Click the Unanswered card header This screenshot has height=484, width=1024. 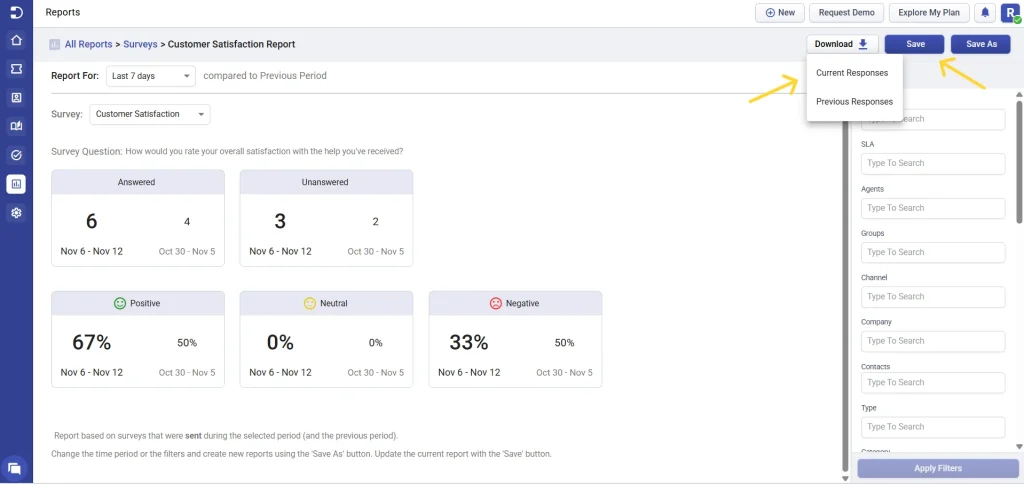pos(326,182)
